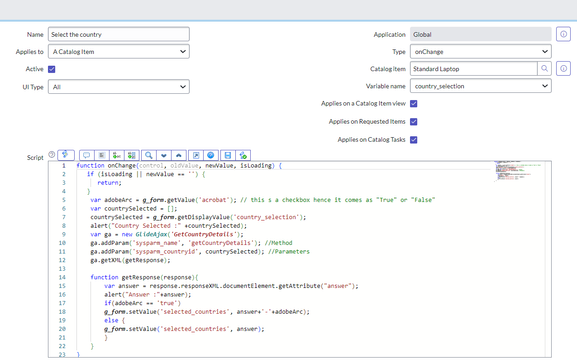Click the code minimap in script editor

point(518,171)
